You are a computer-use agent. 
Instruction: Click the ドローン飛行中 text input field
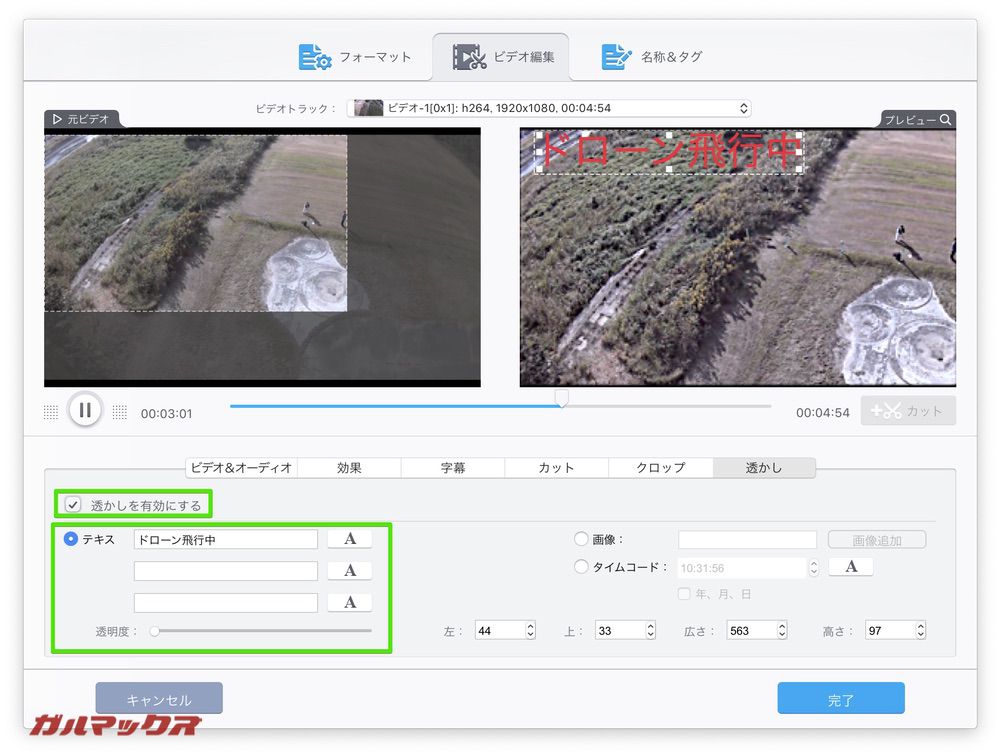tap(225, 539)
